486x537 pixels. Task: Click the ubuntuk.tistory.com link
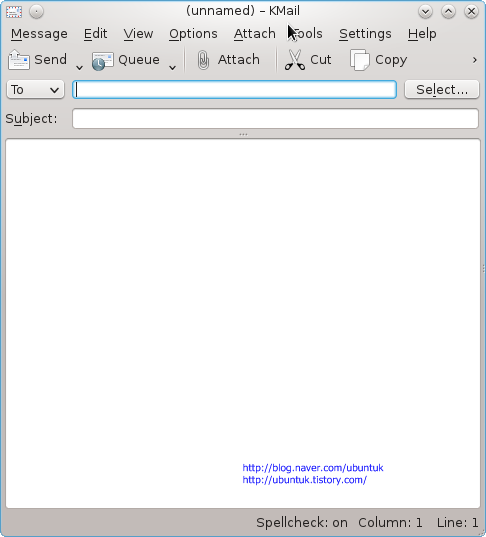[304, 480]
